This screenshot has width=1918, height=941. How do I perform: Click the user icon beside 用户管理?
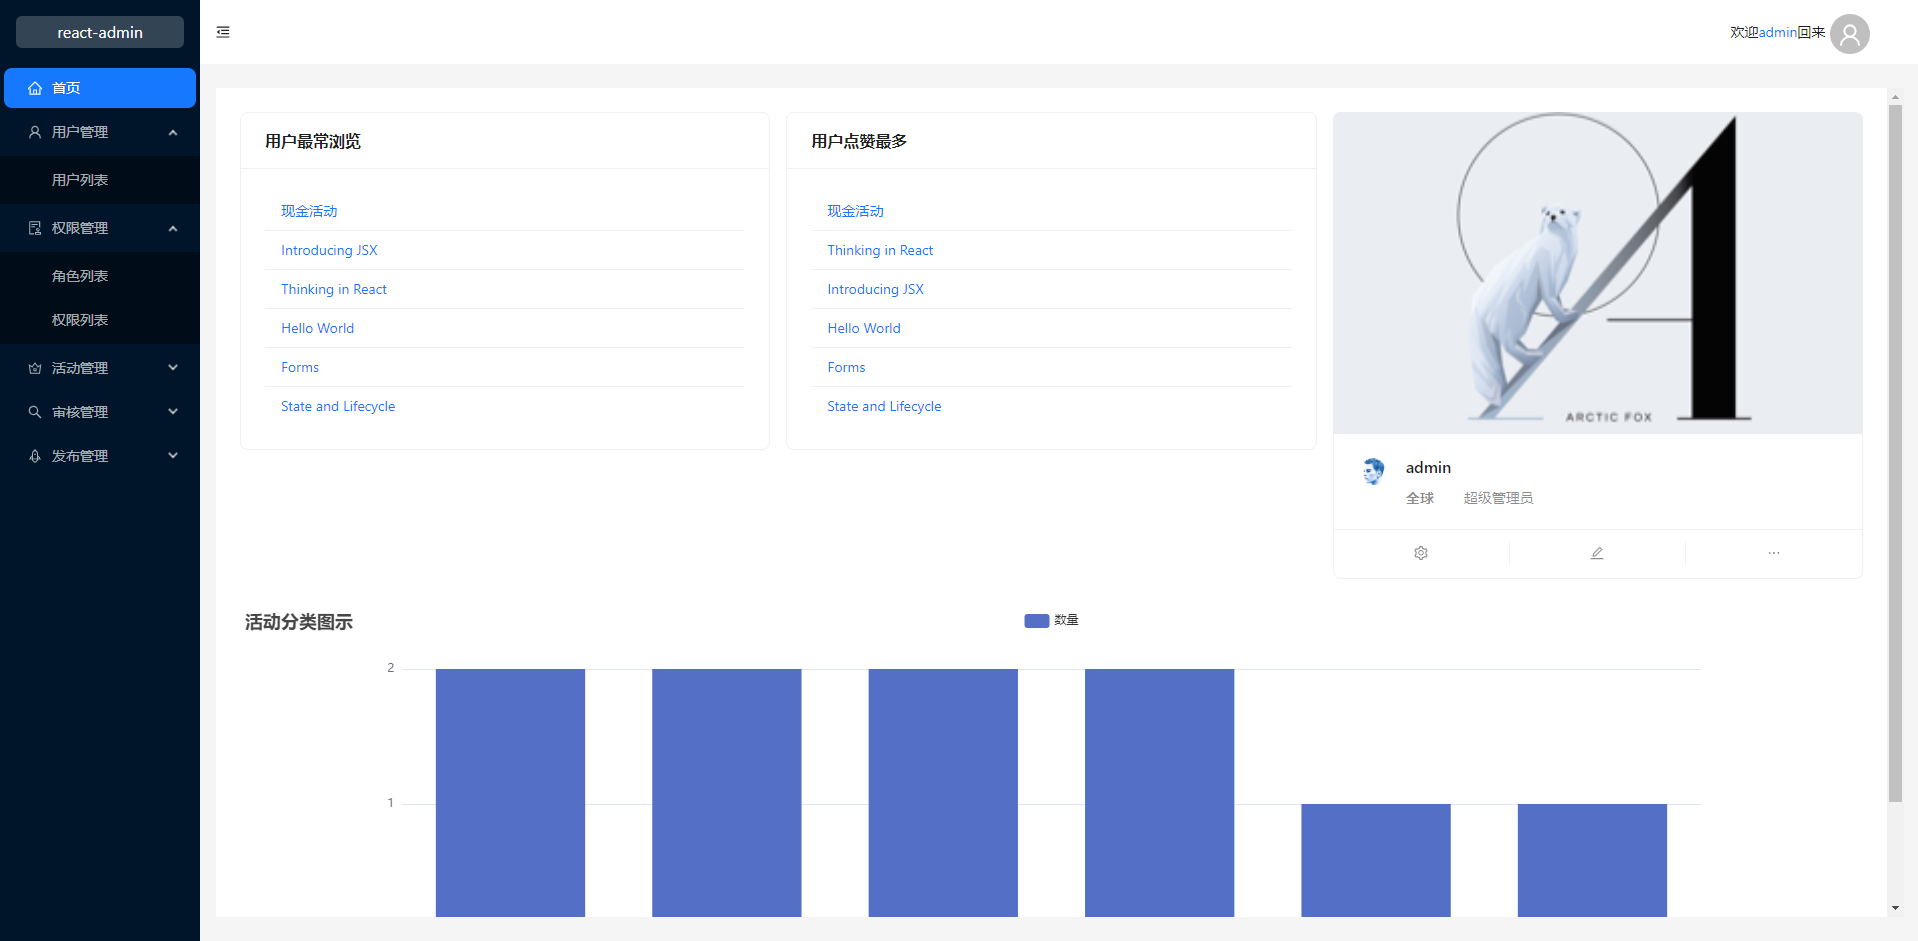point(35,132)
